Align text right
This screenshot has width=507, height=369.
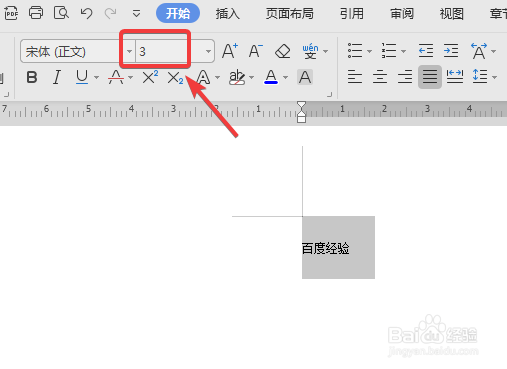click(x=405, y=77)
